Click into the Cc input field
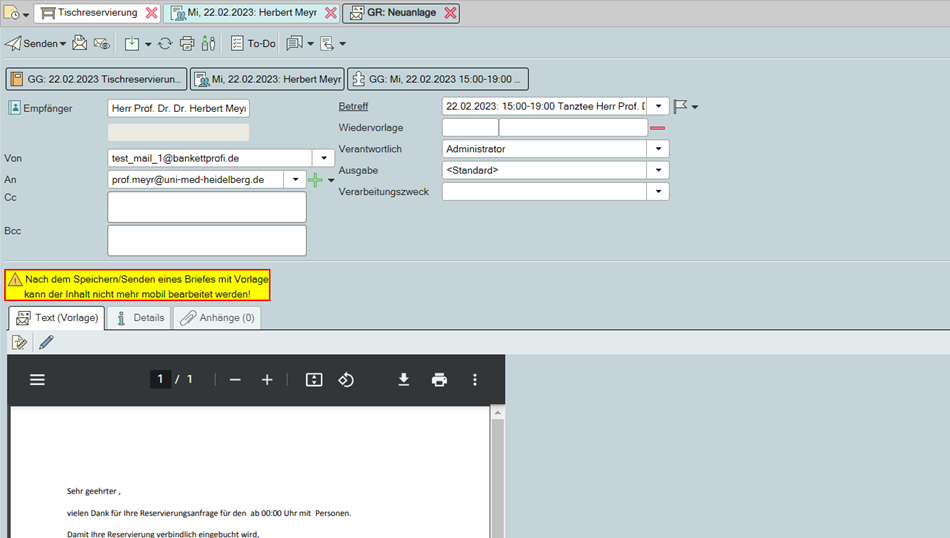Viewport: 950px width, 538px height. [206, 207]
